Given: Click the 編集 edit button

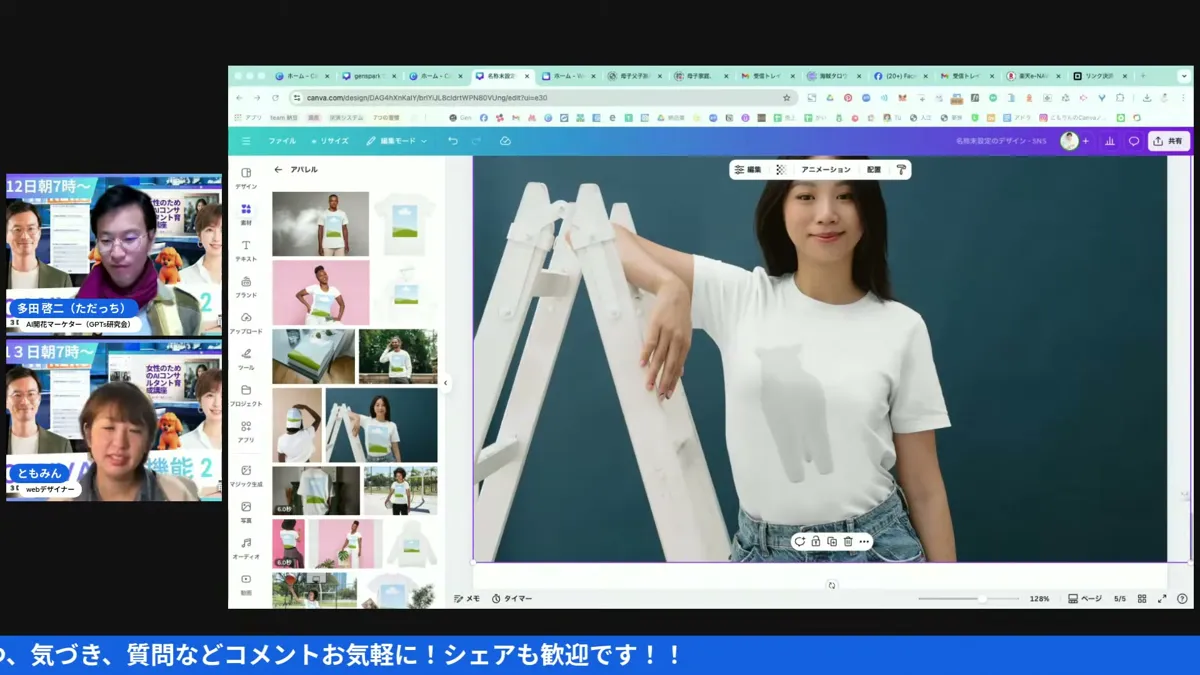Looking at the screenshot, I should pyautogui.click(x=748, y=170).
